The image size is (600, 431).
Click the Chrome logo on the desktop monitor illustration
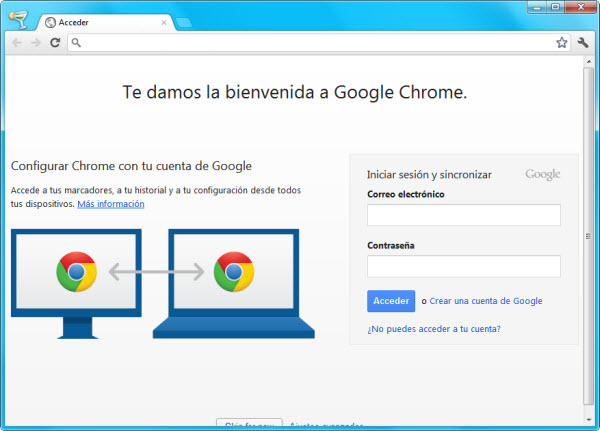click(x=77, y=272)
